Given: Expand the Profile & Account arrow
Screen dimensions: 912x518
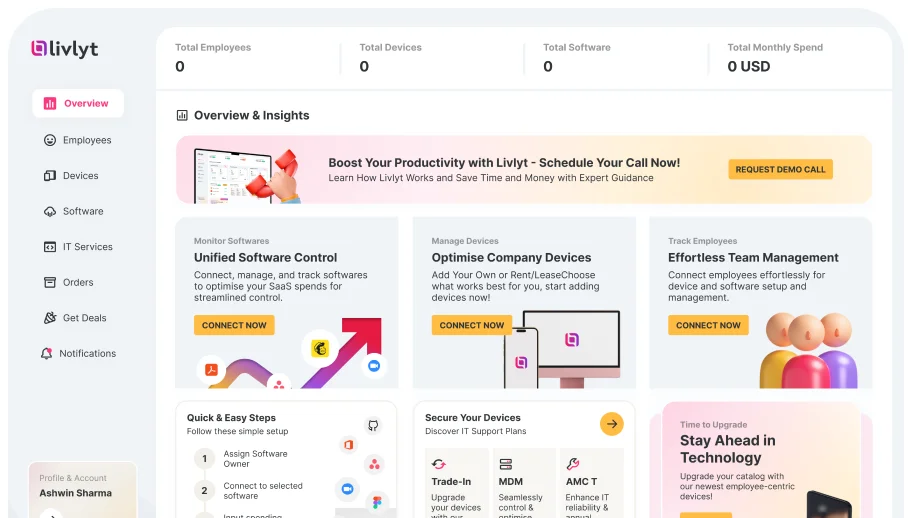Looking at the screenshot, I should coord(51,513).
